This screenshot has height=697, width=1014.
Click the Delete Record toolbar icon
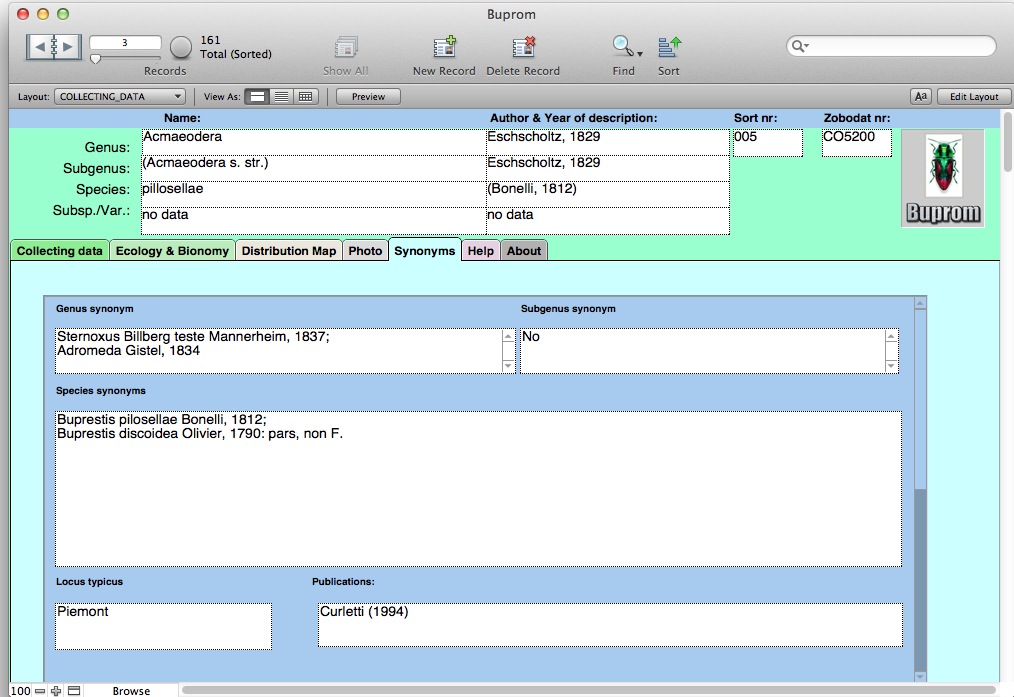point(523,48)
